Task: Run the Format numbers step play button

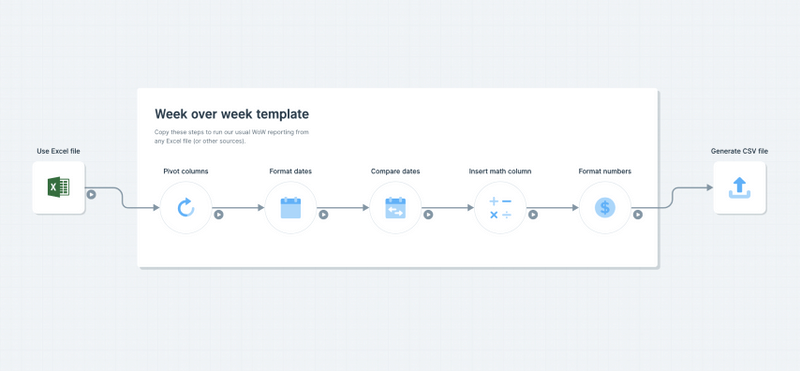Action: [x=638, y=215]
